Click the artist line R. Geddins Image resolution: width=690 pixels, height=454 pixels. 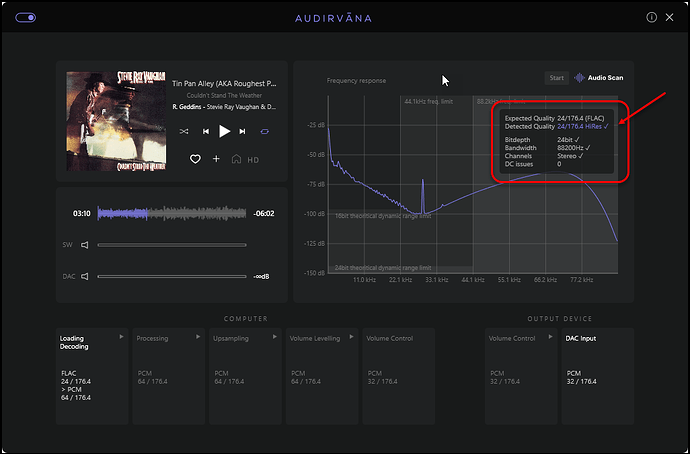pos(224,107)
